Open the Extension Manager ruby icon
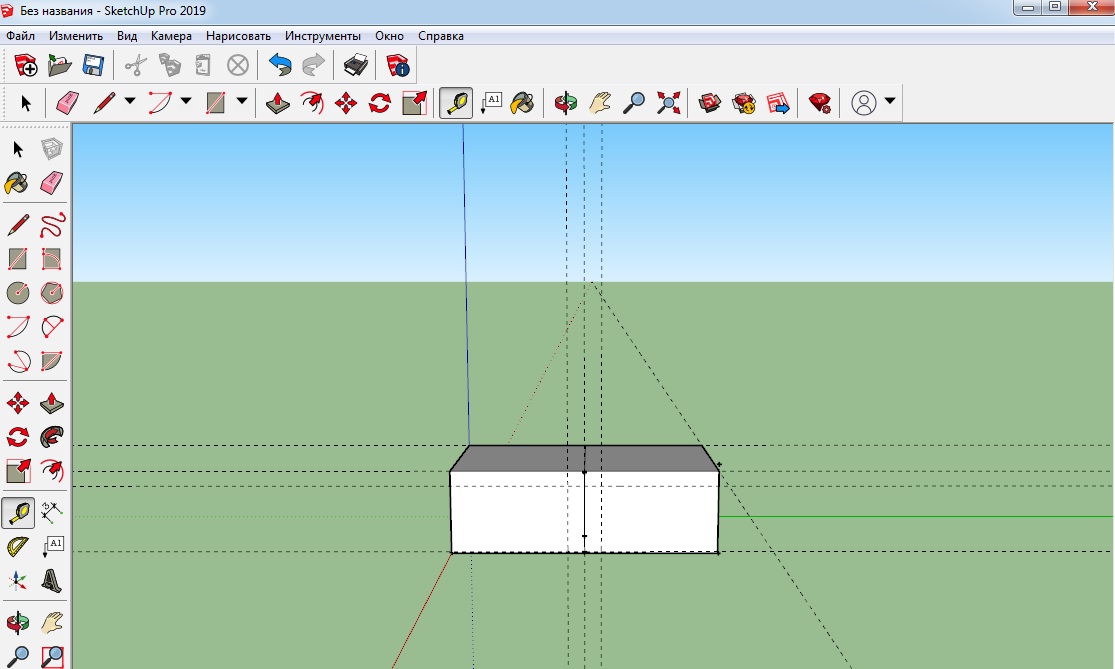This screenshot has height=669, width=1115. point(820,103)
